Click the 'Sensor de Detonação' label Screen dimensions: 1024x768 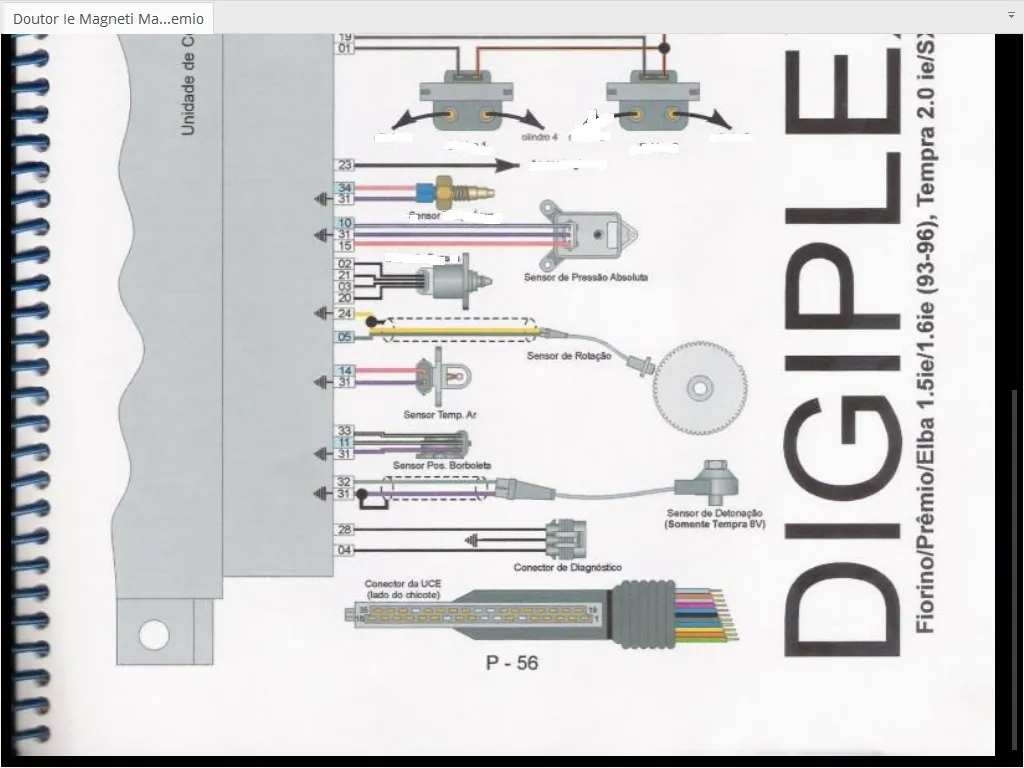tap(714, 513)
